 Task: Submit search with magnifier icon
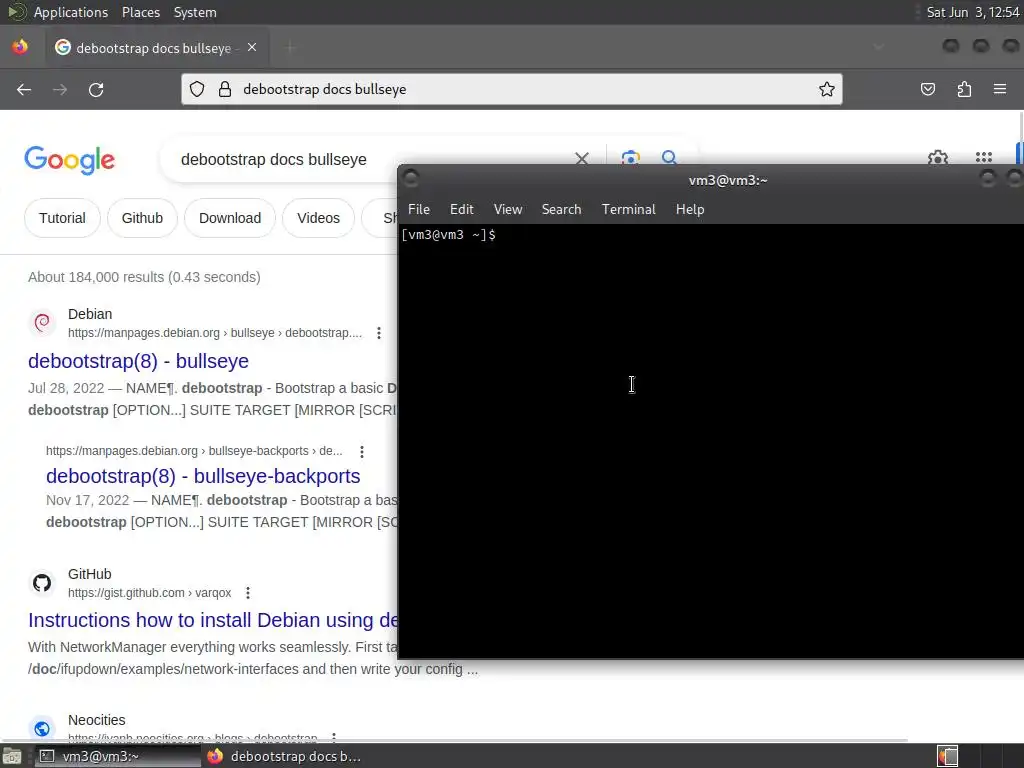pos(669,157)
